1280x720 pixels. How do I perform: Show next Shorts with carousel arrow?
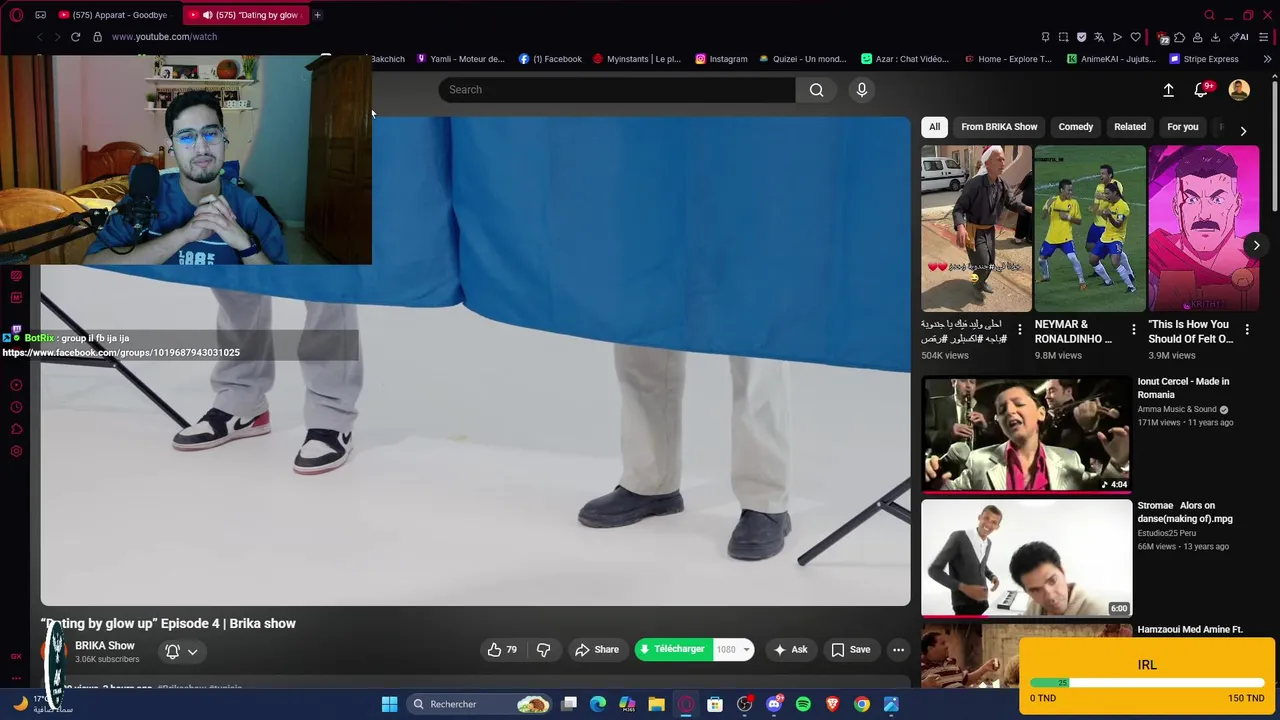(1256, 245)
